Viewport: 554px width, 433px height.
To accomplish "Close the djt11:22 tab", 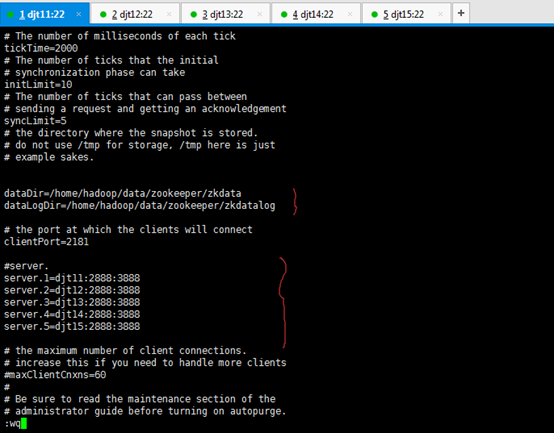I will (x=79, y=14).
